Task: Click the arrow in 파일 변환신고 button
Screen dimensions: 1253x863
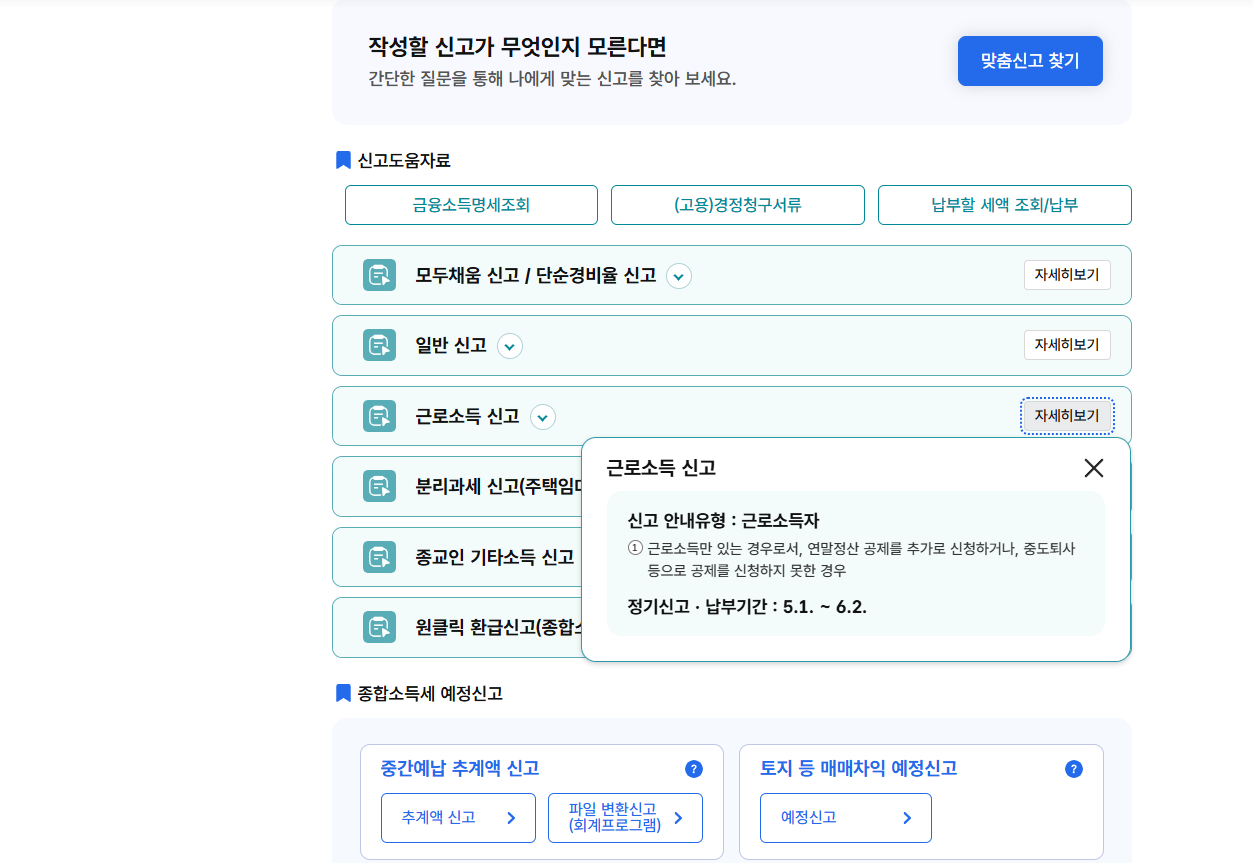Action: coord(678,818)
